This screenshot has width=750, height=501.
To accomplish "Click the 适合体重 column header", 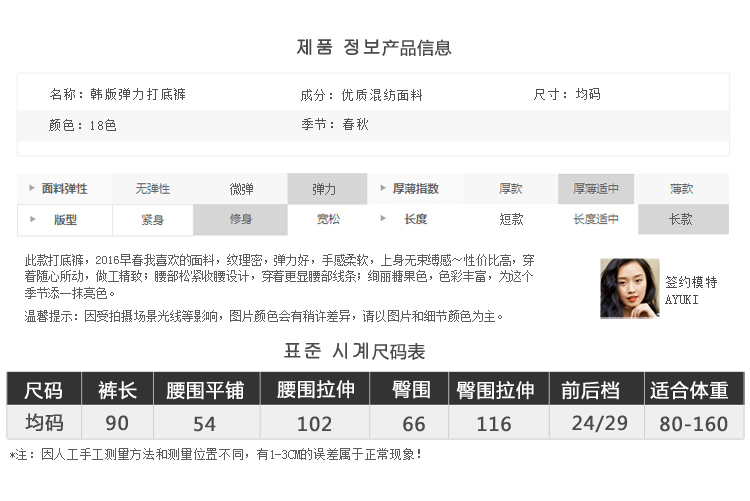I will (689, 390).
